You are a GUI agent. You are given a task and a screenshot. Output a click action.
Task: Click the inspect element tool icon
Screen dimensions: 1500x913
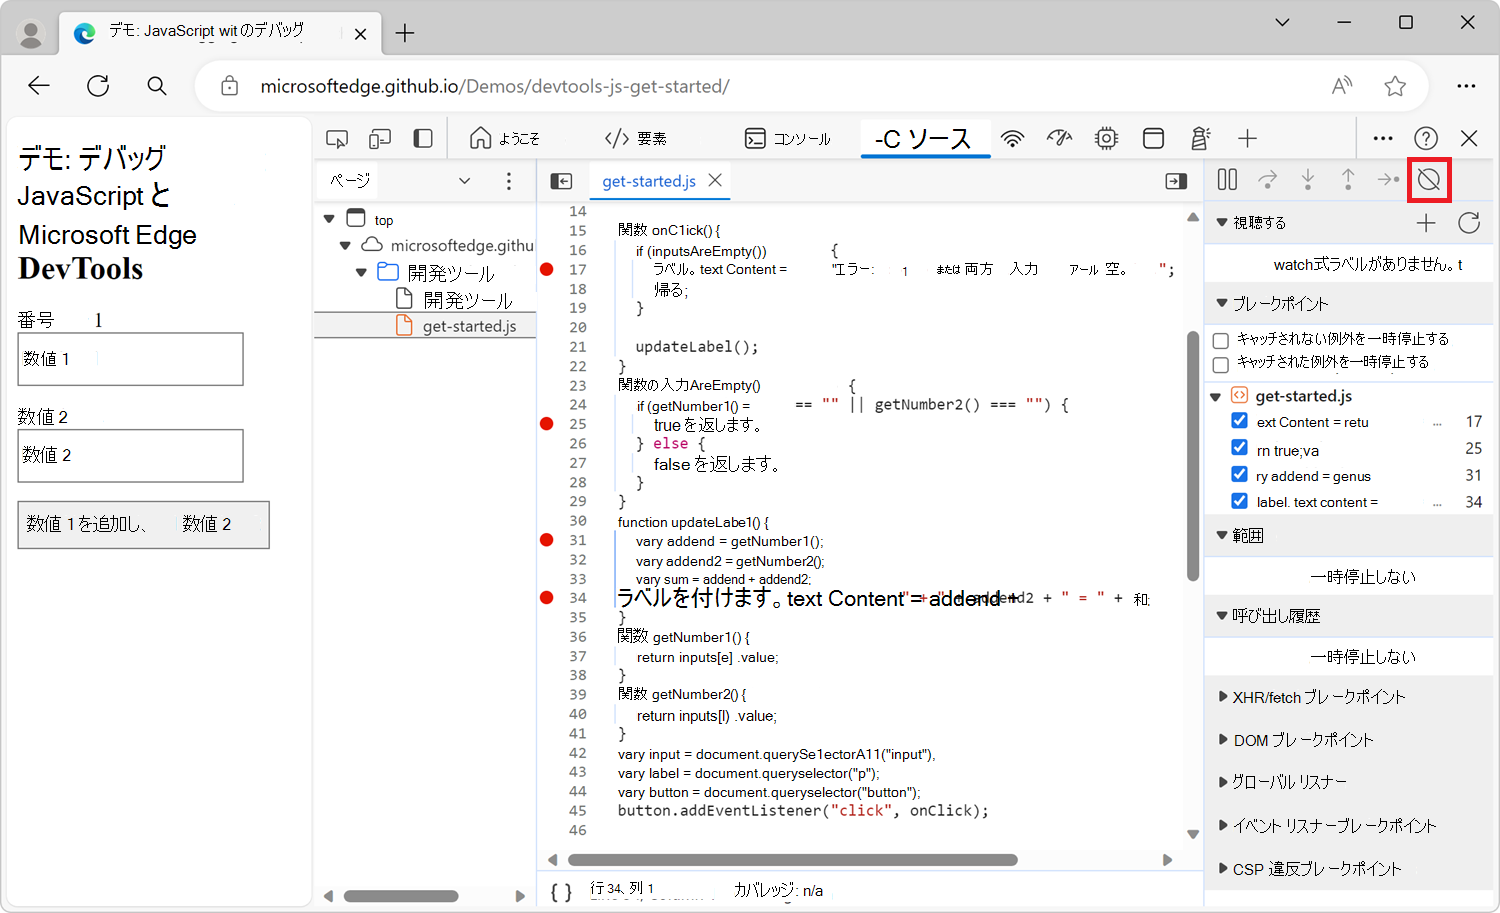point(337,138)
